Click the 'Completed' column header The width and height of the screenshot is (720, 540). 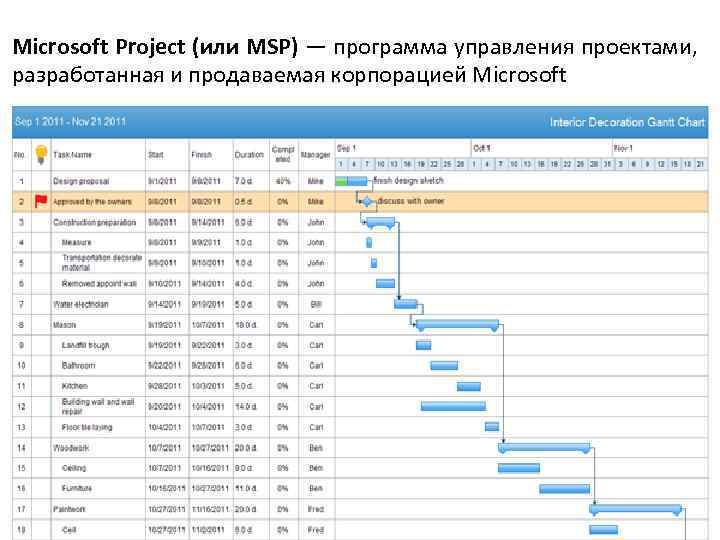click(x=283, y=154)
